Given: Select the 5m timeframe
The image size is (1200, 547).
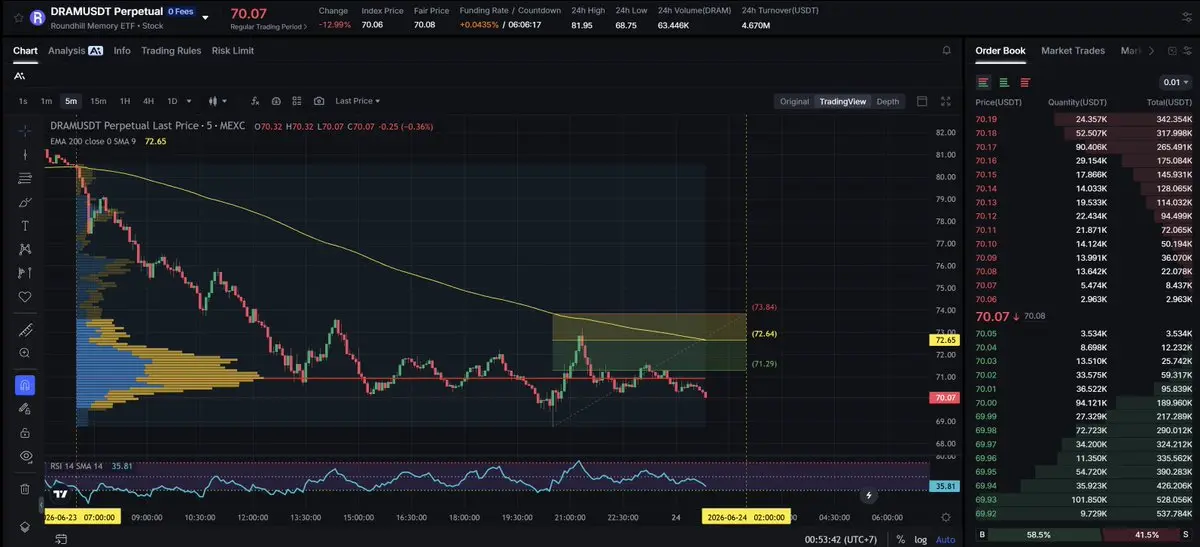Looking at the screenshot, I should tap(71, 101).
